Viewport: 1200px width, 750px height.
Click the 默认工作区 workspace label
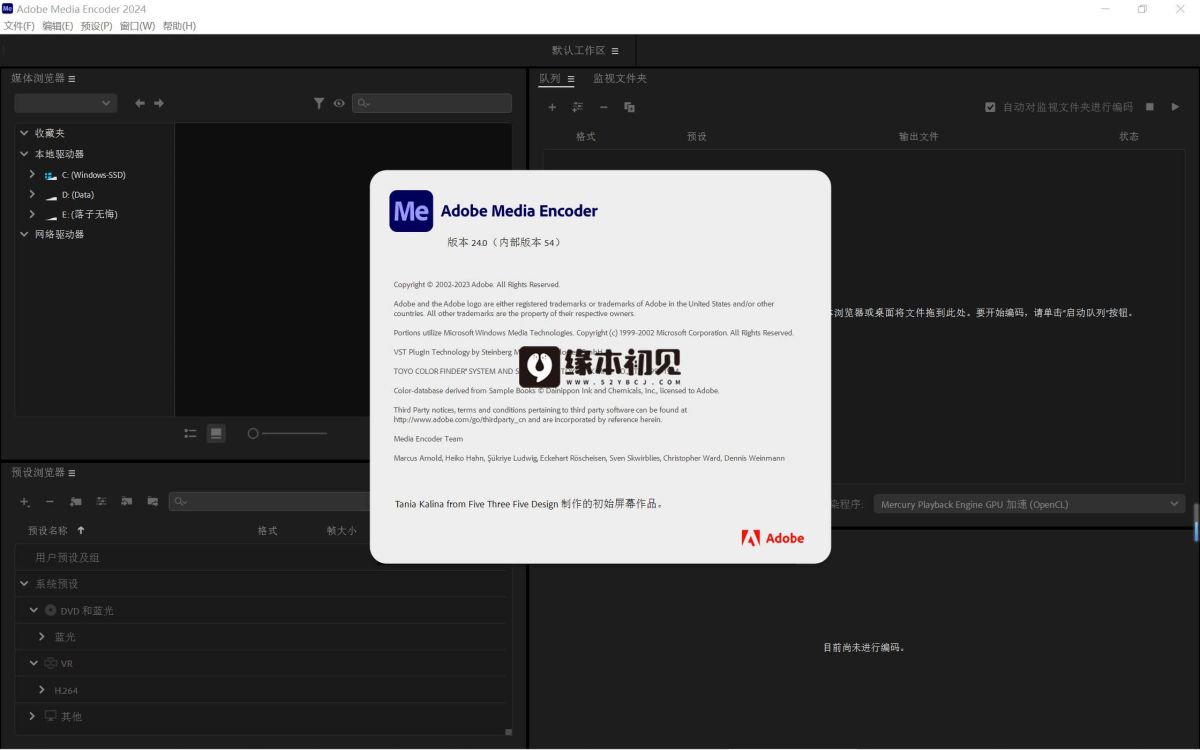(x=579, y=50)
